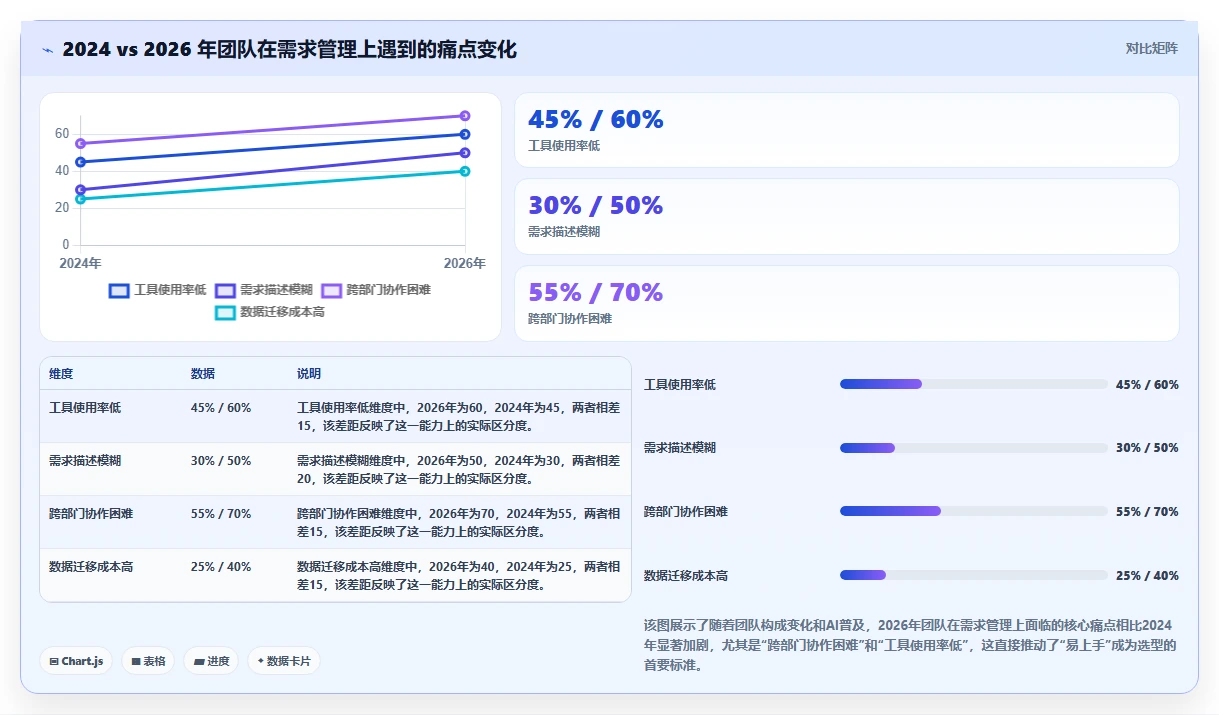Click the 对比矩阵 label in the header
The height and width of the screenshot is (715, 1219).
pyautogui.click(x=1152, y=48)
